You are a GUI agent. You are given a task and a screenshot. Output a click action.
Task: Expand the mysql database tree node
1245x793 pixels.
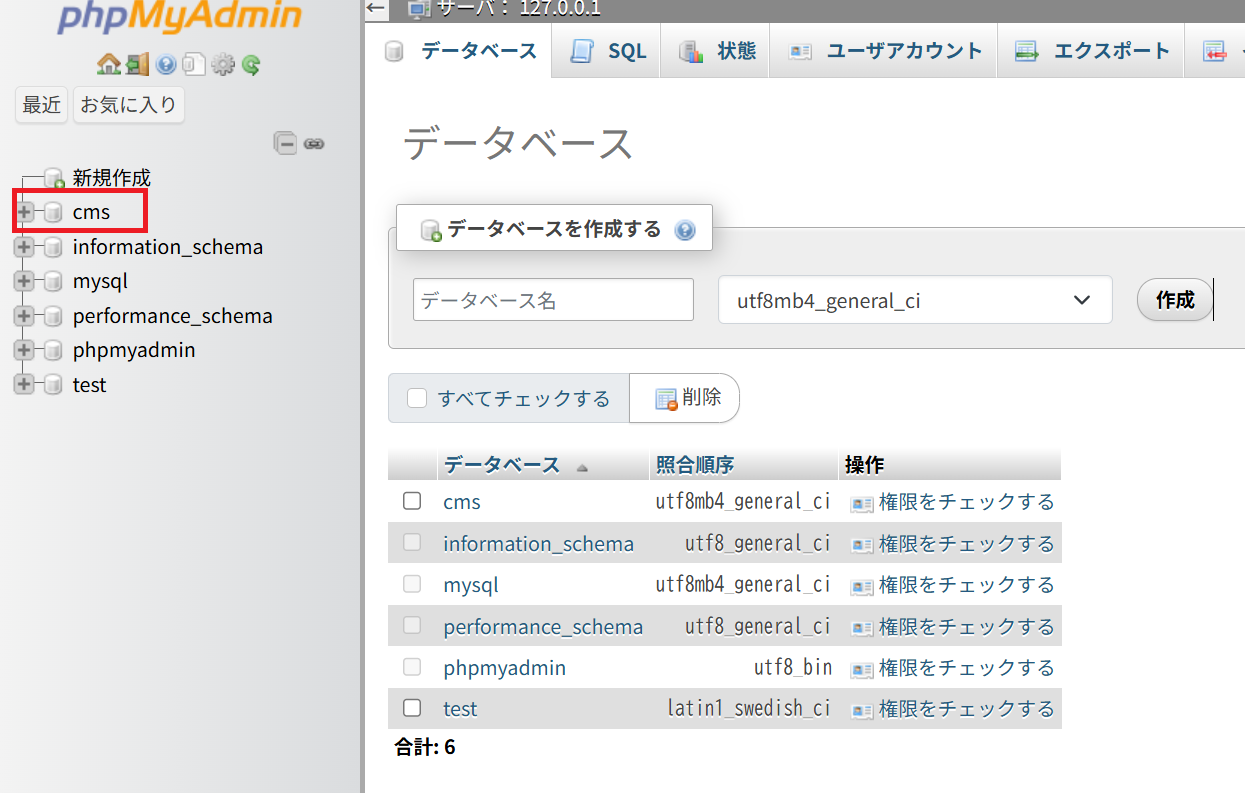[x=25, y=281]
